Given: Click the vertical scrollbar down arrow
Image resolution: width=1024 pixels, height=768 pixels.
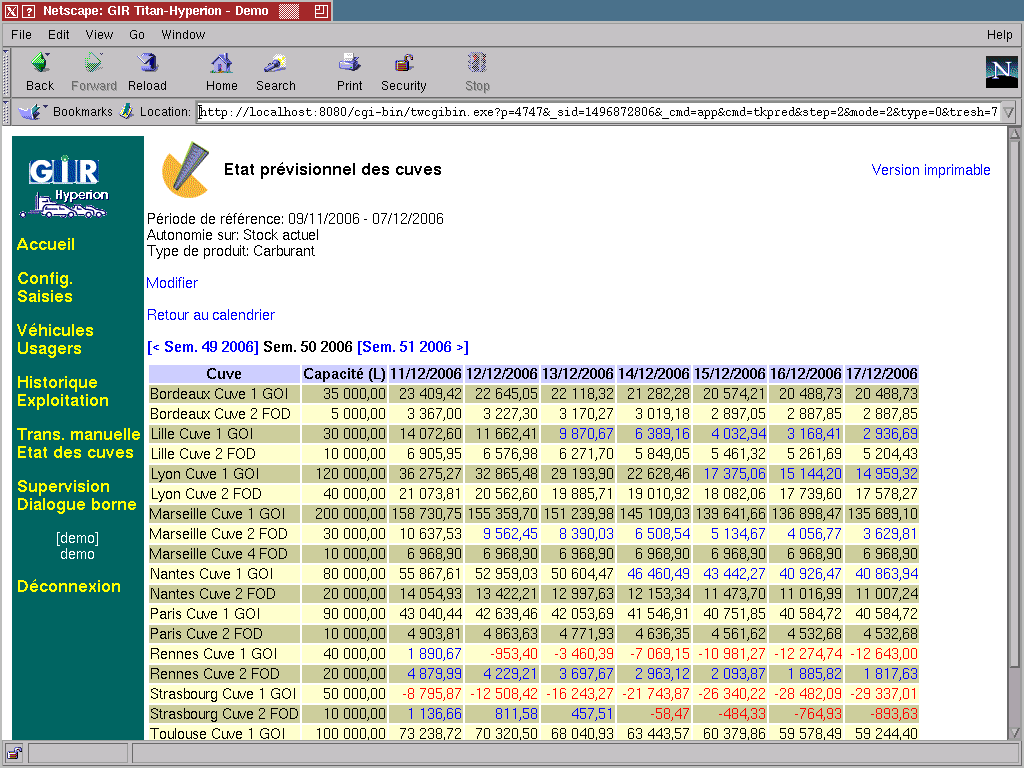Looking at the screenshot, I should [1014, 733].
